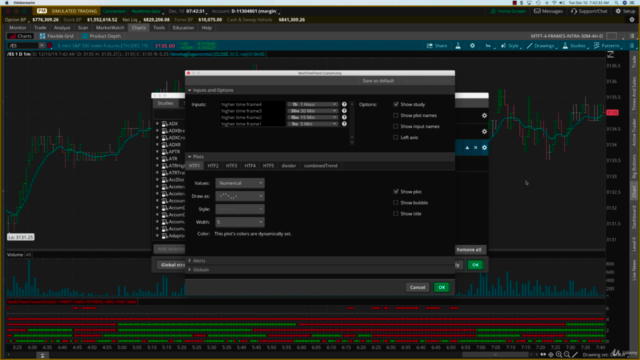Open settings gear on highlighted study row

[x=484, y=148]
